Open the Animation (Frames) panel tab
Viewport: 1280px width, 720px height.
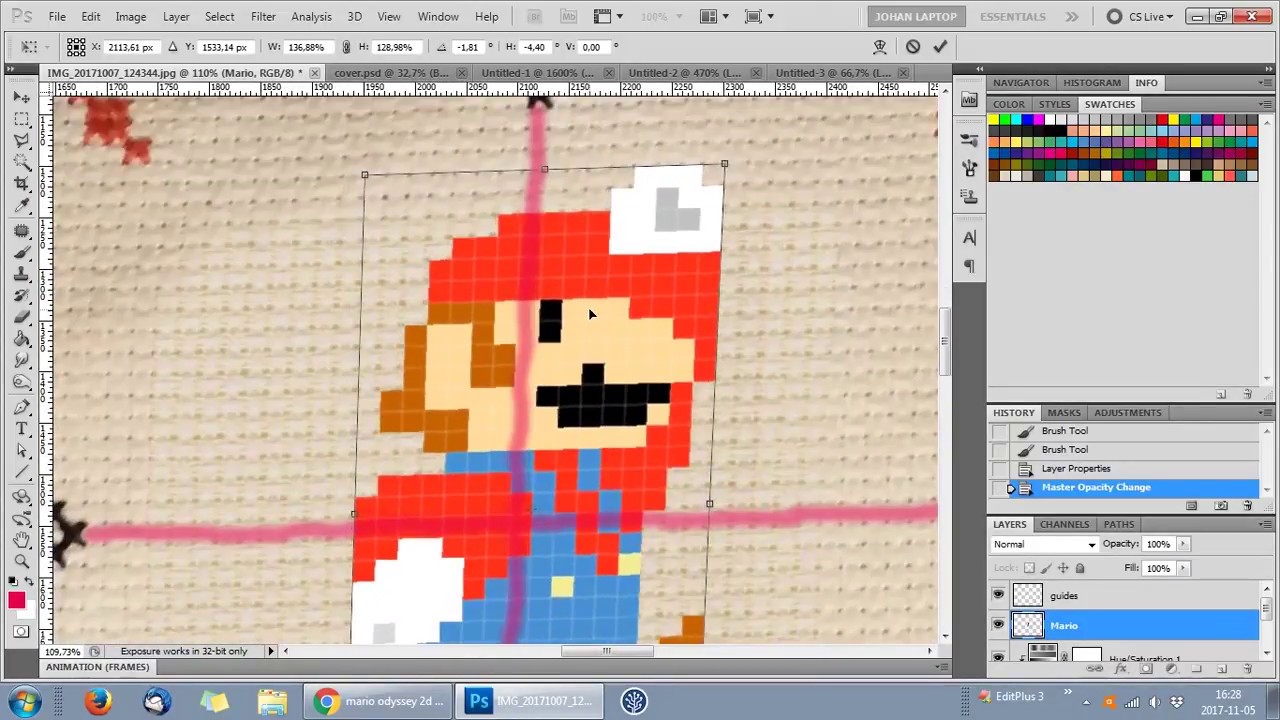coord(97,667)
